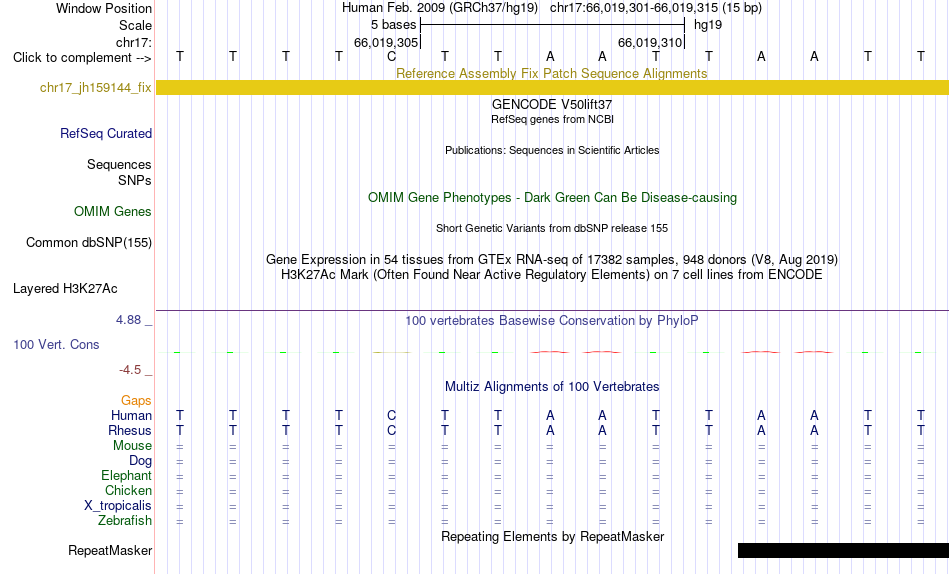This screenshot has height=574, width=950.
Task: Open the 100 Vert. Cons label
Action: click(x=56, y=344)
